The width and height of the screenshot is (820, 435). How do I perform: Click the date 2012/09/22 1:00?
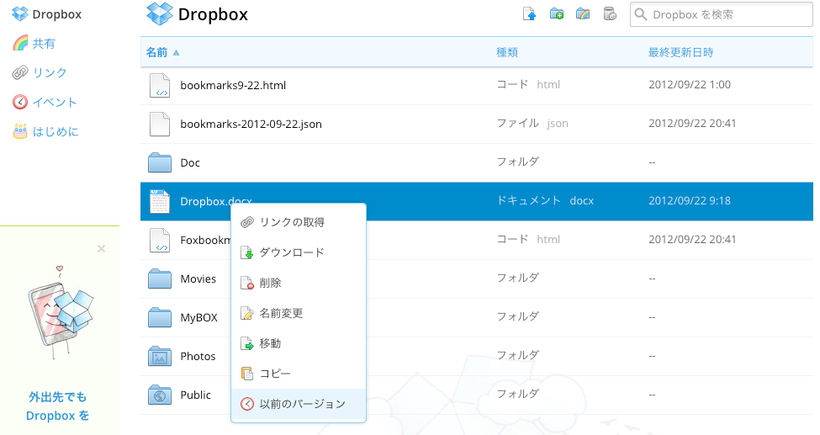click(x=689, y=85)
